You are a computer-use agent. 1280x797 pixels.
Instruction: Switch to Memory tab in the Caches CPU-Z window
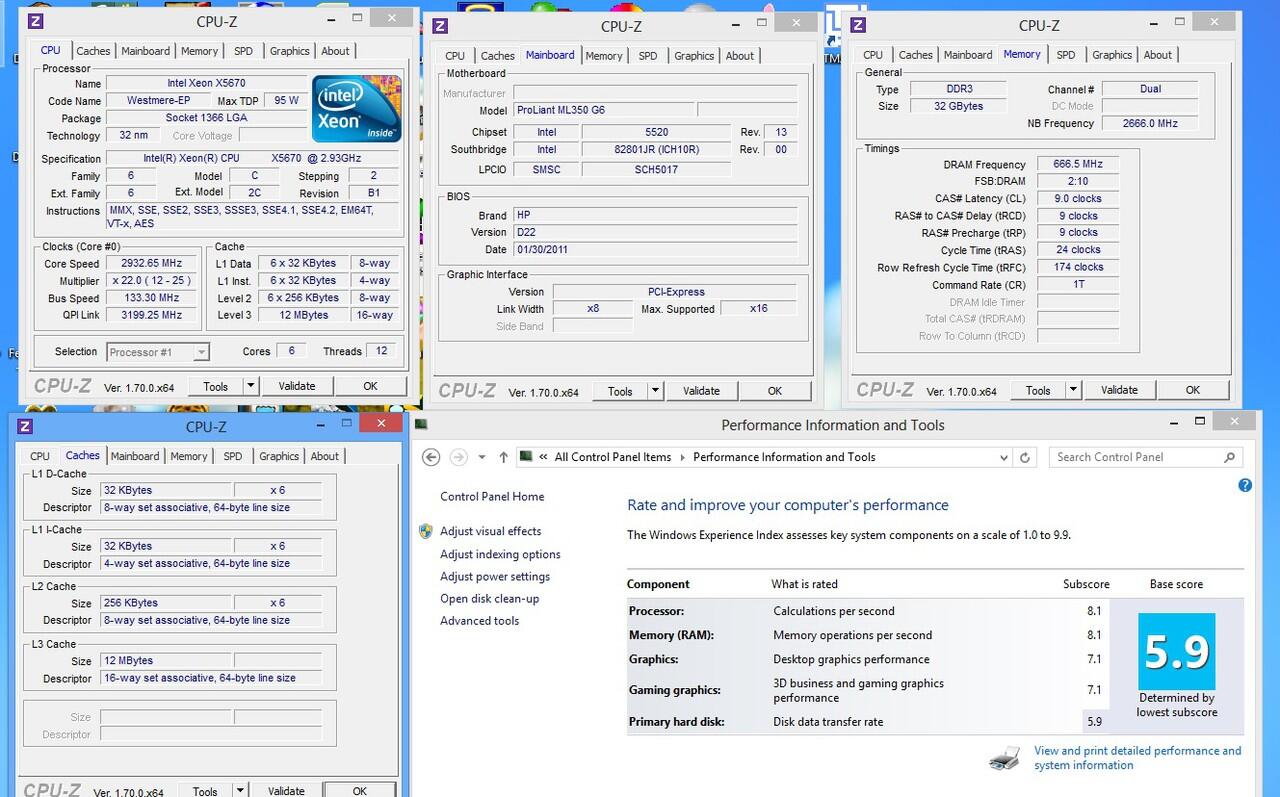click(x=189, y=456)
